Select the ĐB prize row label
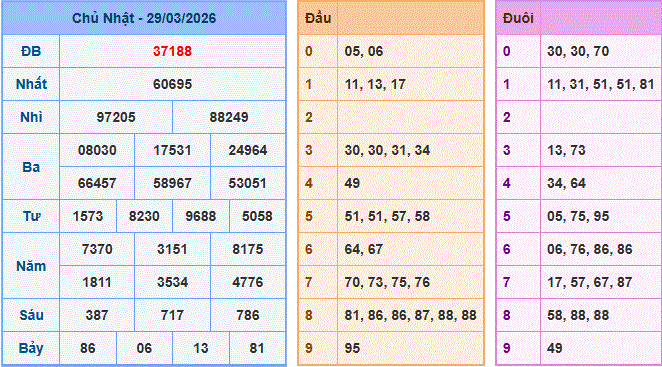This screenshot has width=662, height=367. [x=31, y=51]
